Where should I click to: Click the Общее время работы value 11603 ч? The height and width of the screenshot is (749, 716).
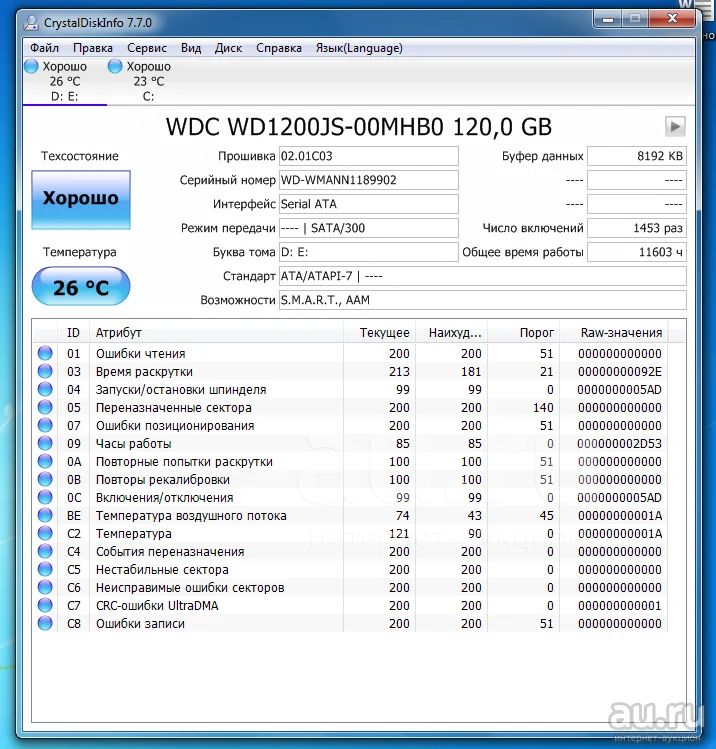637,252
